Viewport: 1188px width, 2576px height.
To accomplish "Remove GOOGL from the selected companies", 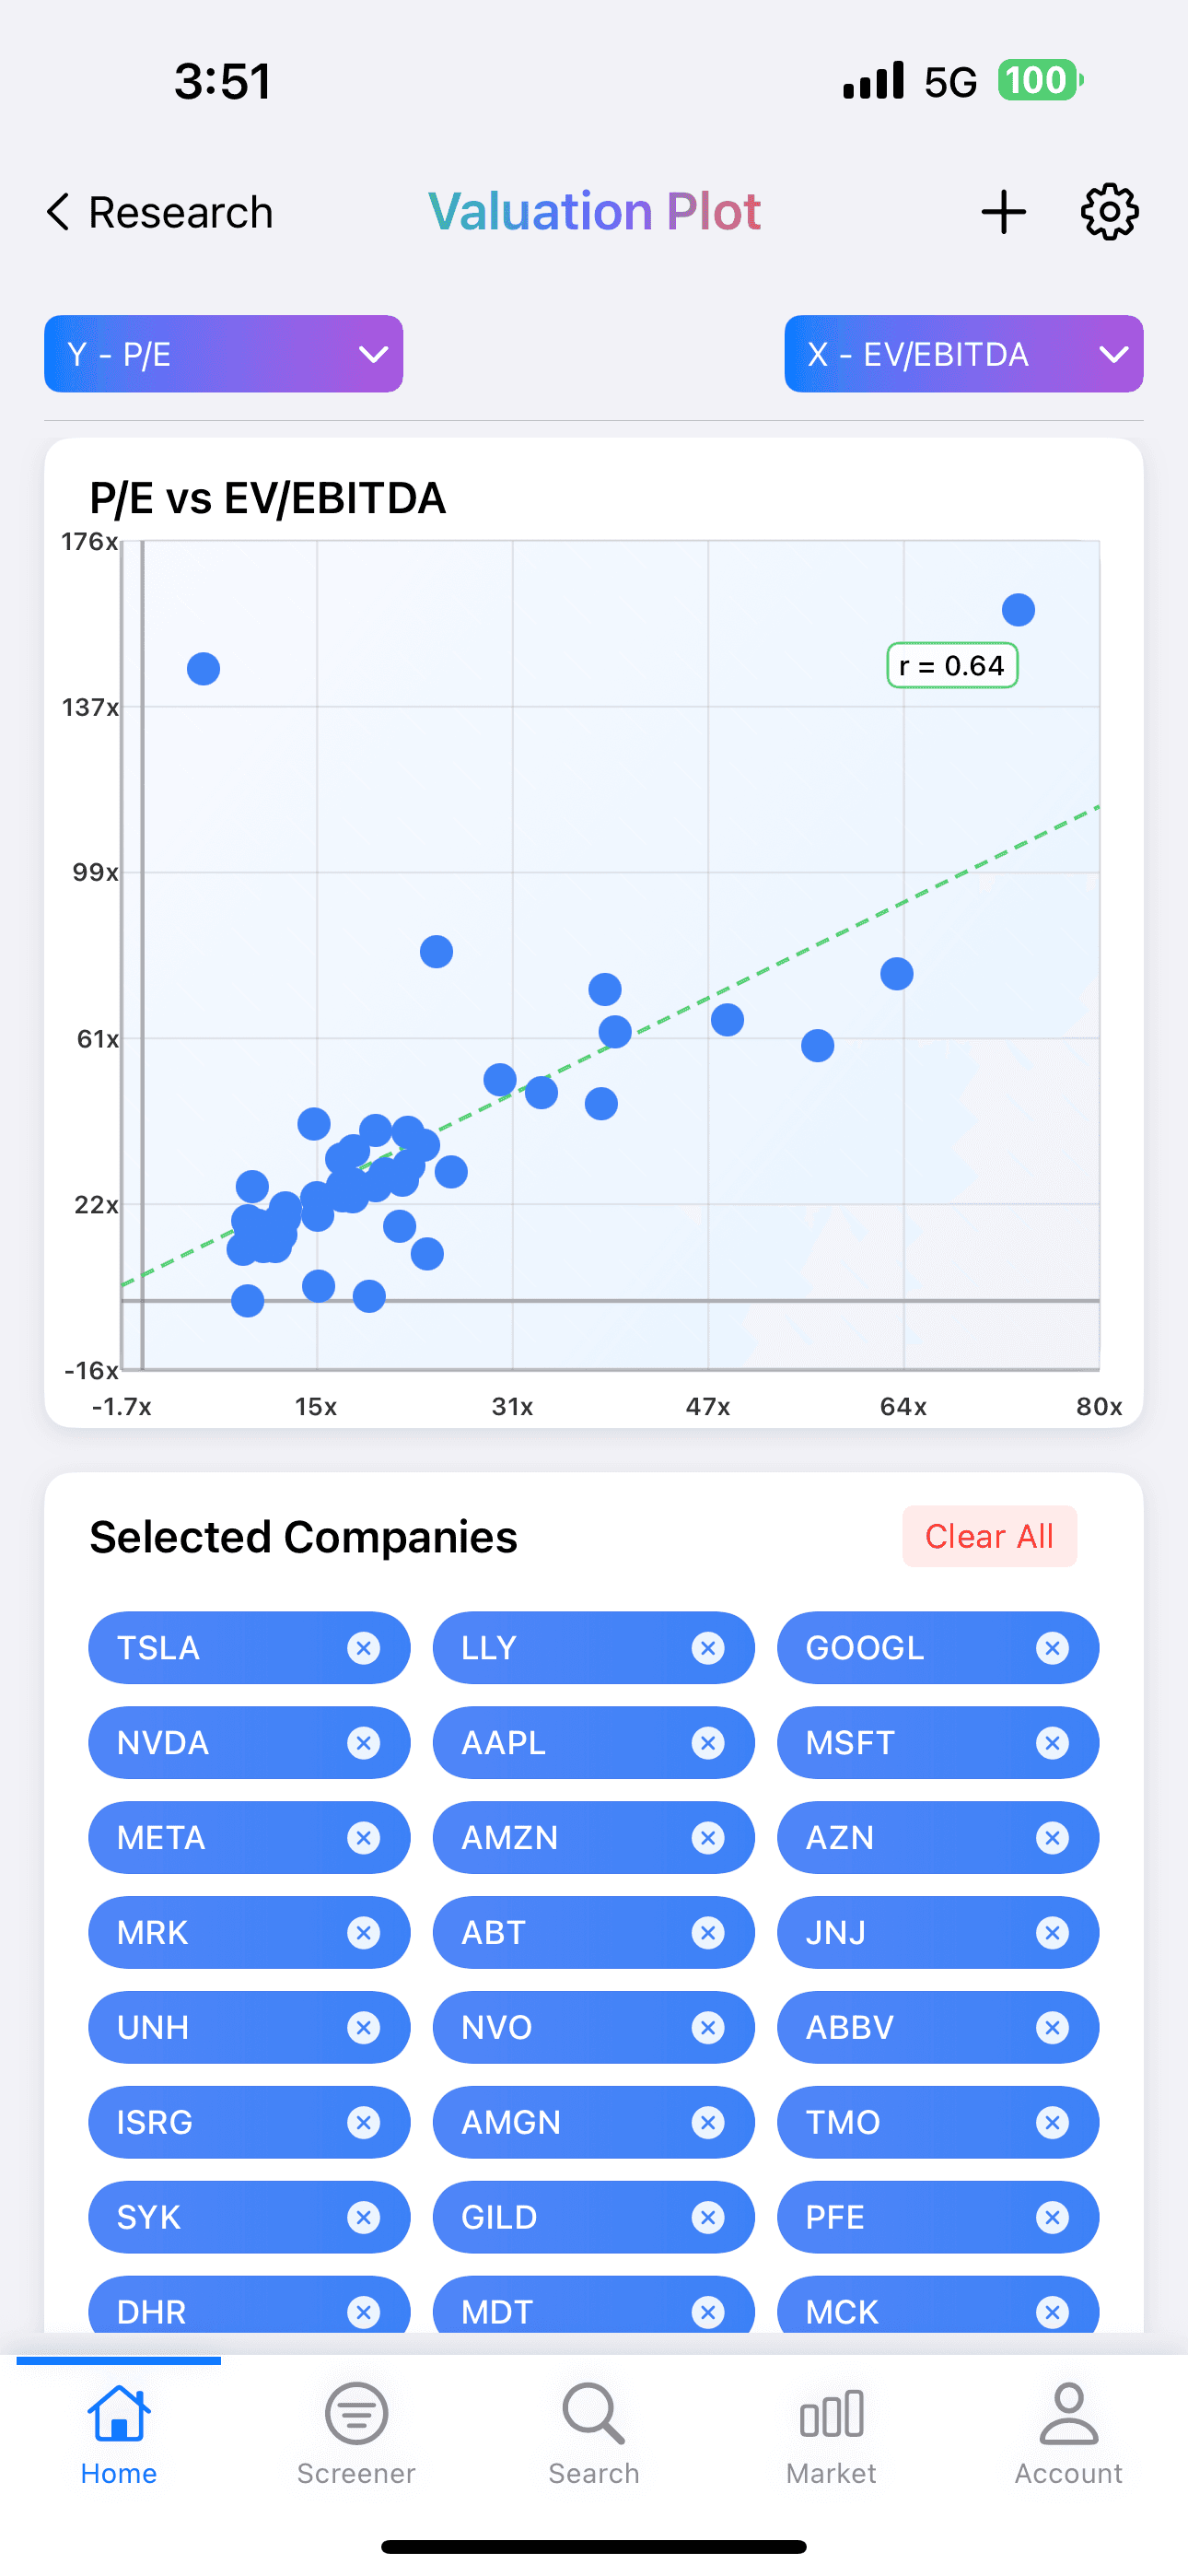I will (1052, 1648).
